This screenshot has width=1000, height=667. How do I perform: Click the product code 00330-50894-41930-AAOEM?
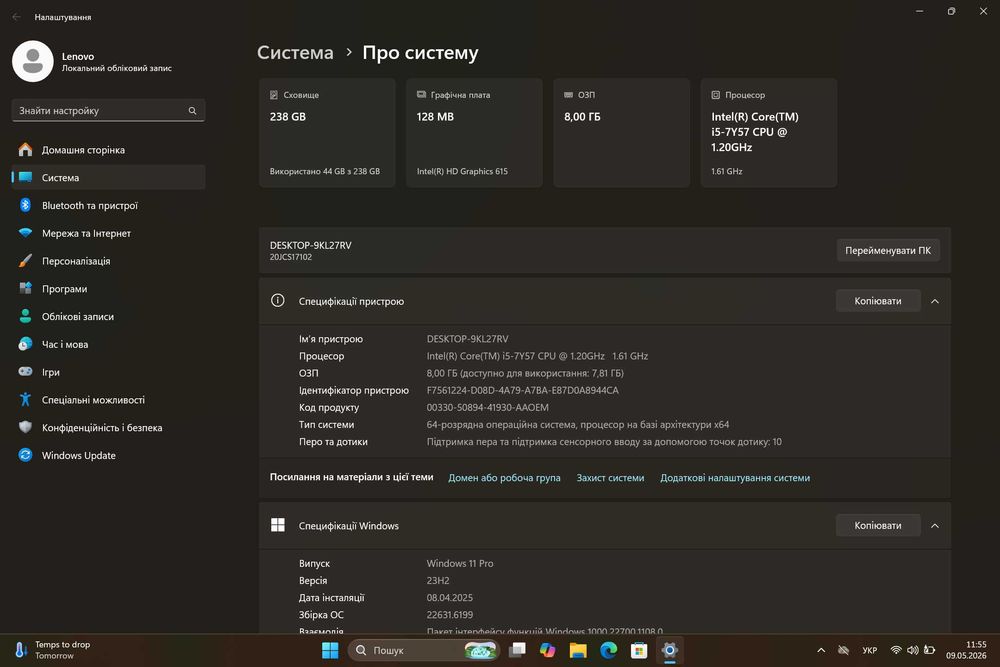point(487,407)
